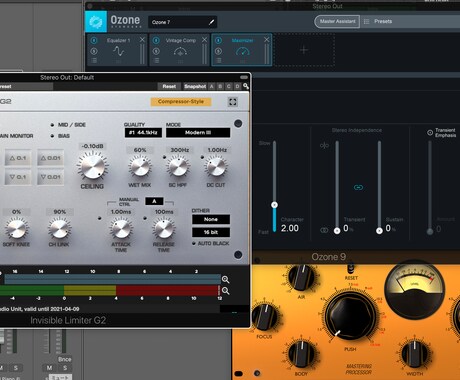Open the MANUAL CTRL dropdown showing A
Viewport: 460px width, 380px height.
pos(154,201)
